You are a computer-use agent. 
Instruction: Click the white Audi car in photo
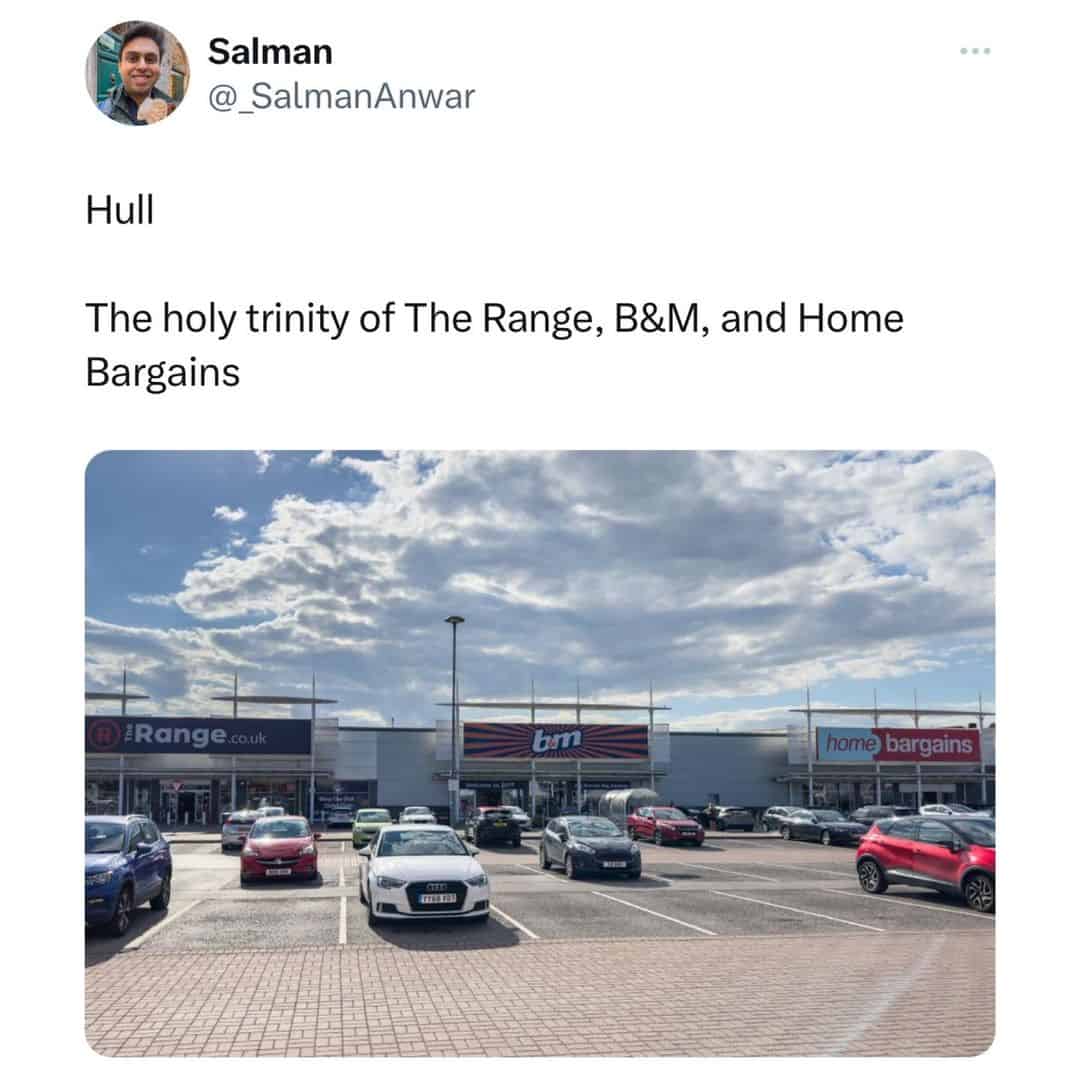pyautogui.click(x=423, y=873)
